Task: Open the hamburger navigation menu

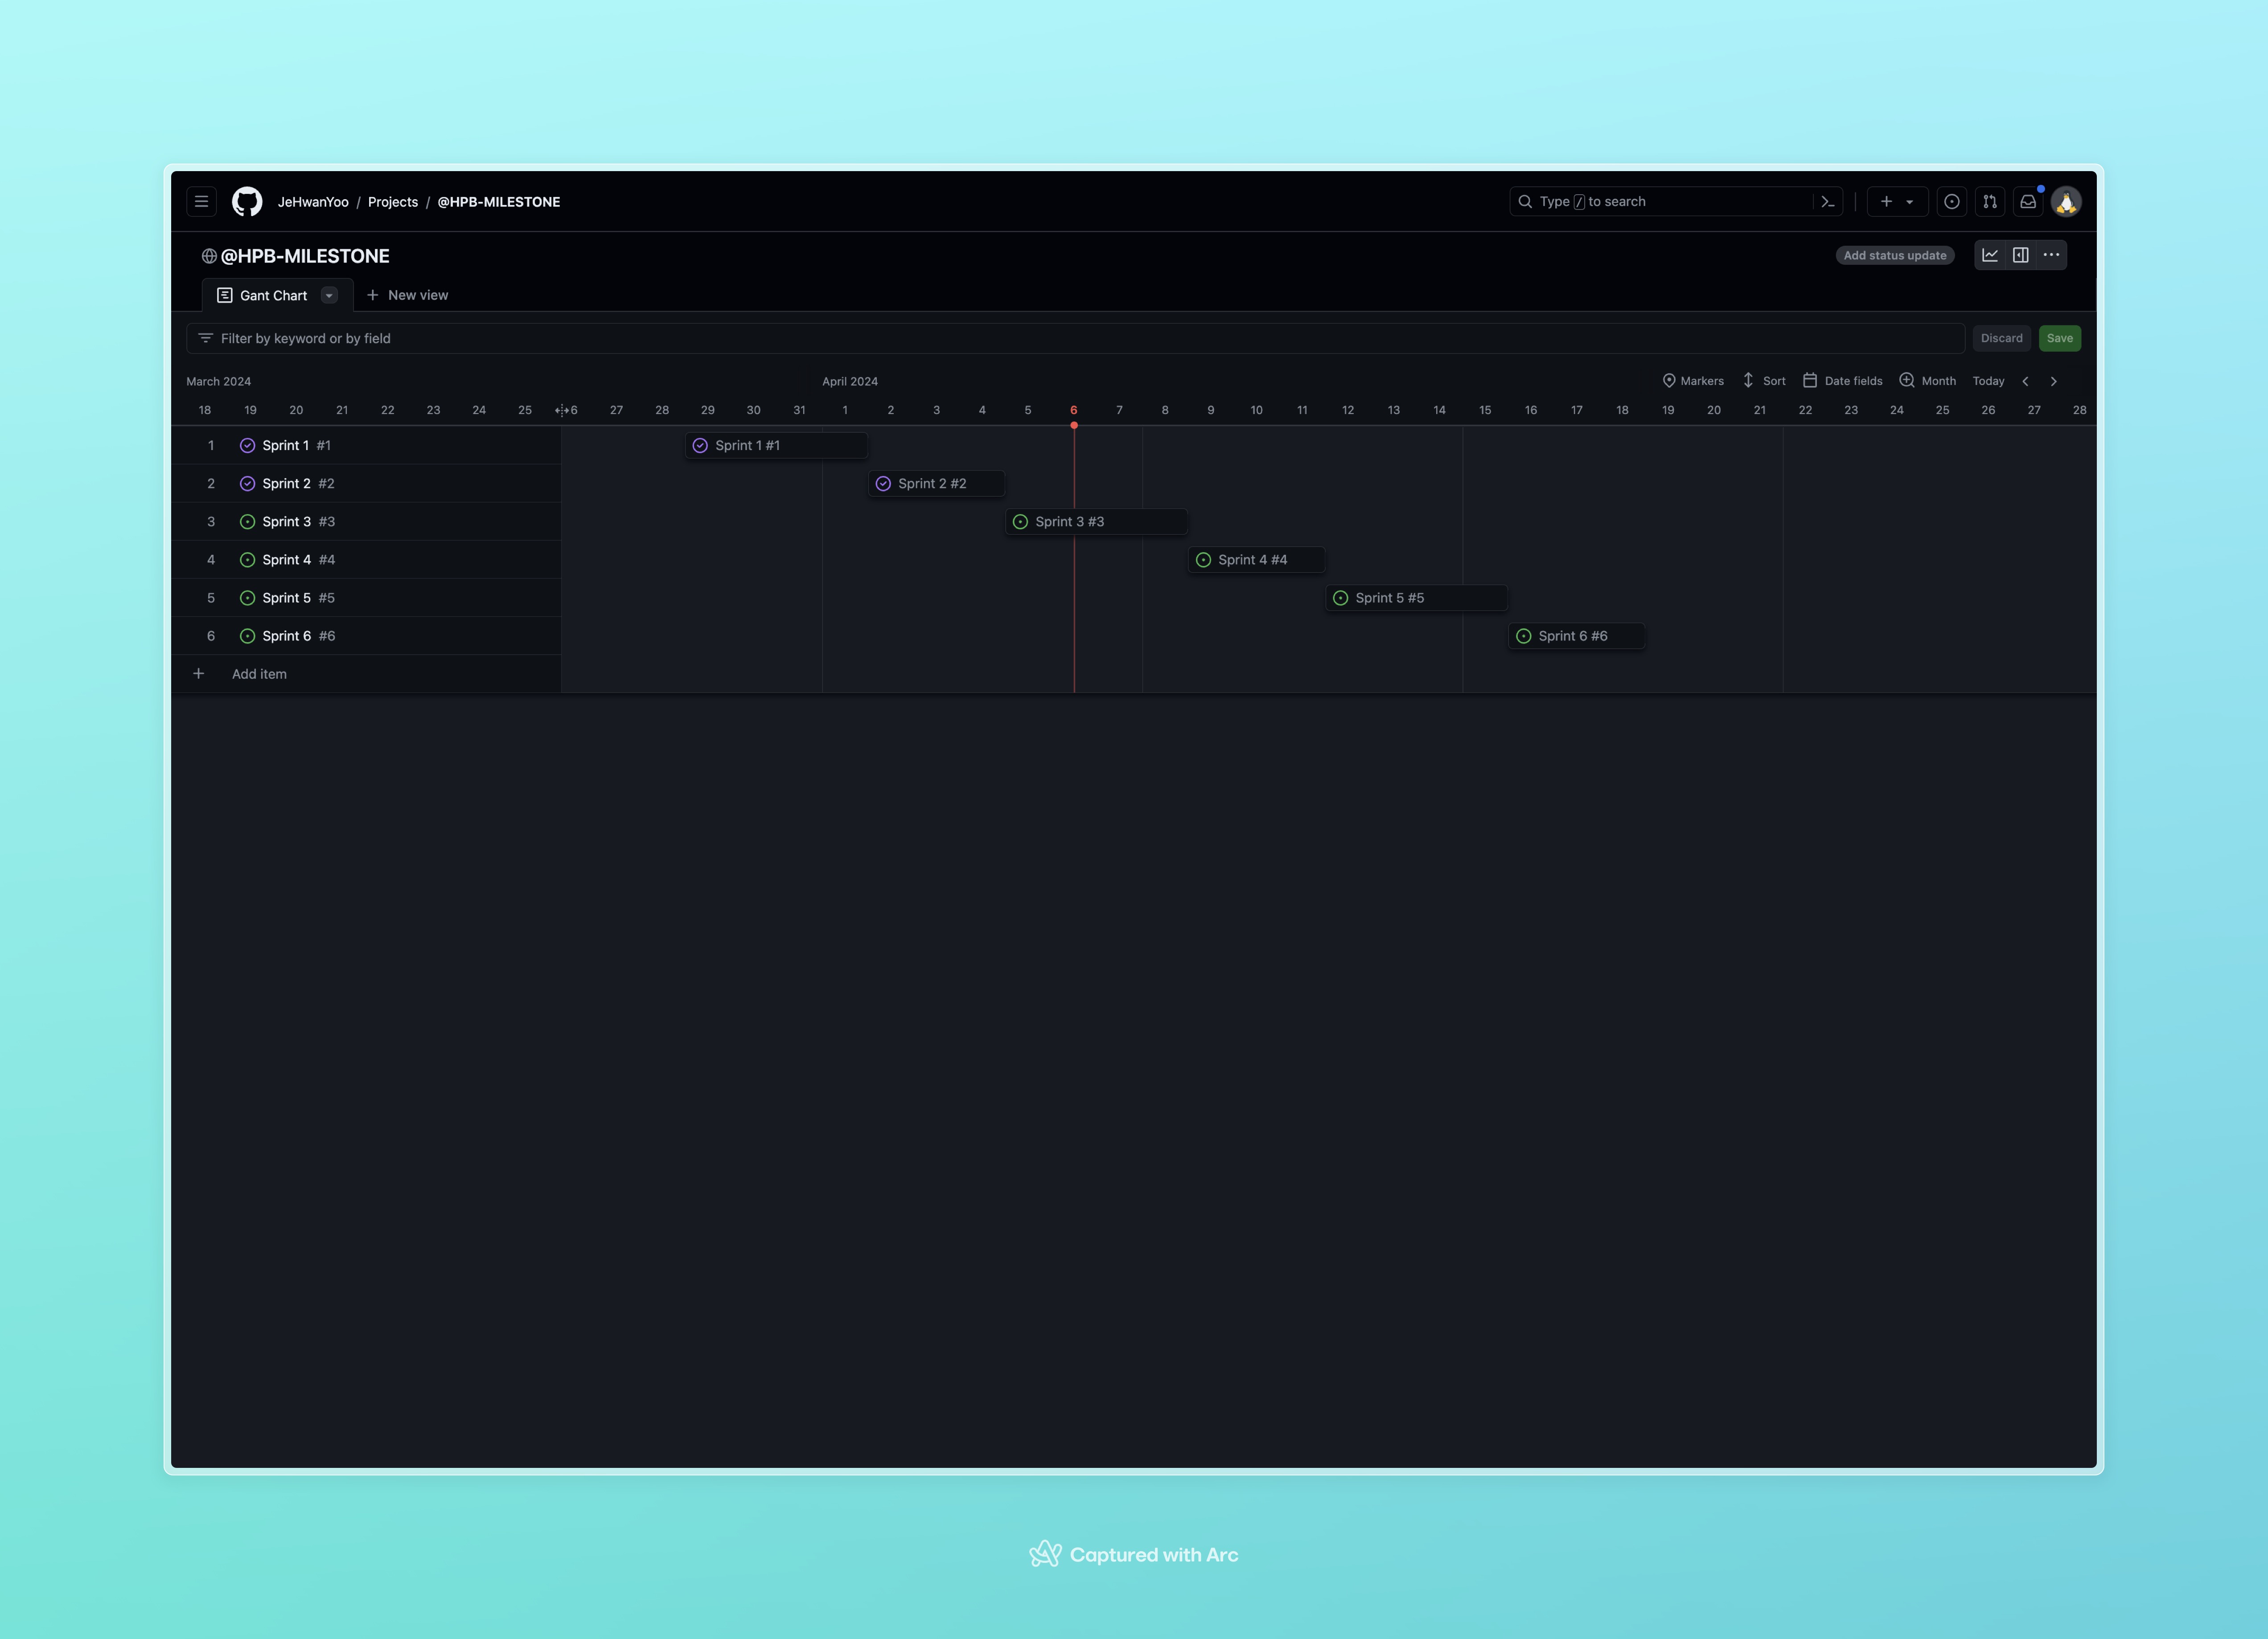Action: [x=201, y=201]
